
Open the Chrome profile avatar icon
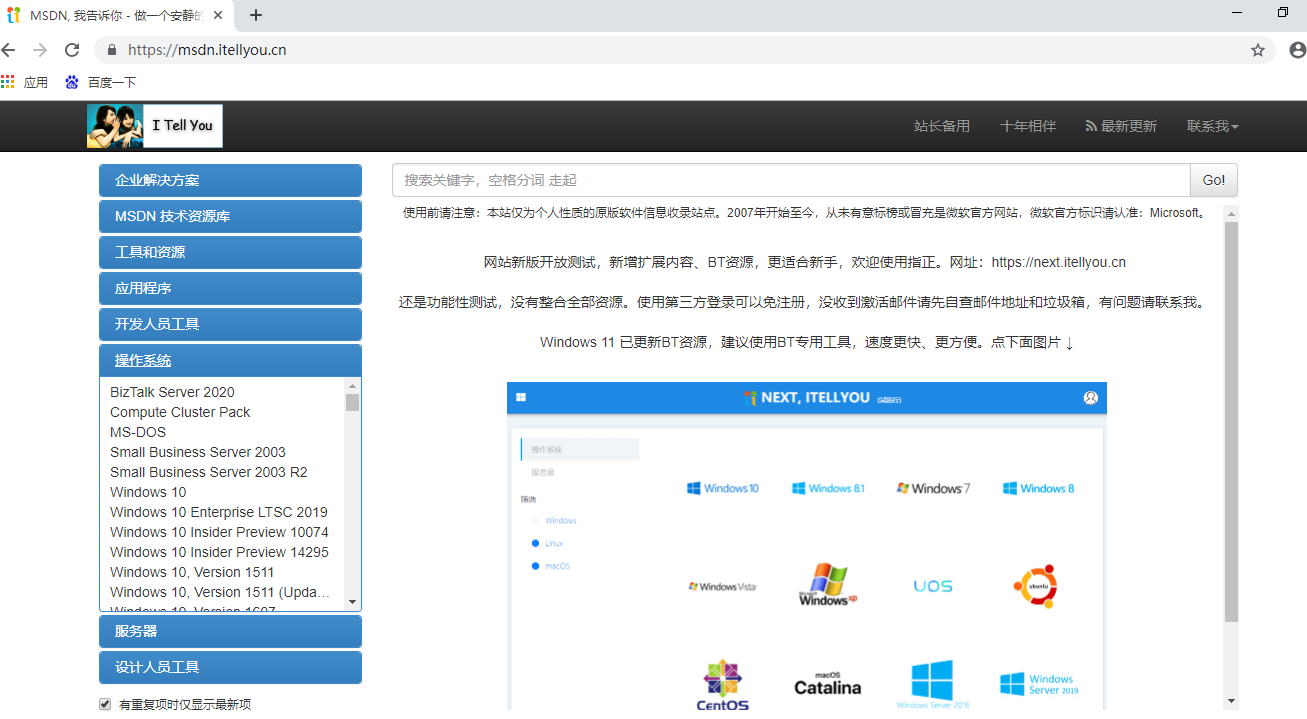point(1297,50)
